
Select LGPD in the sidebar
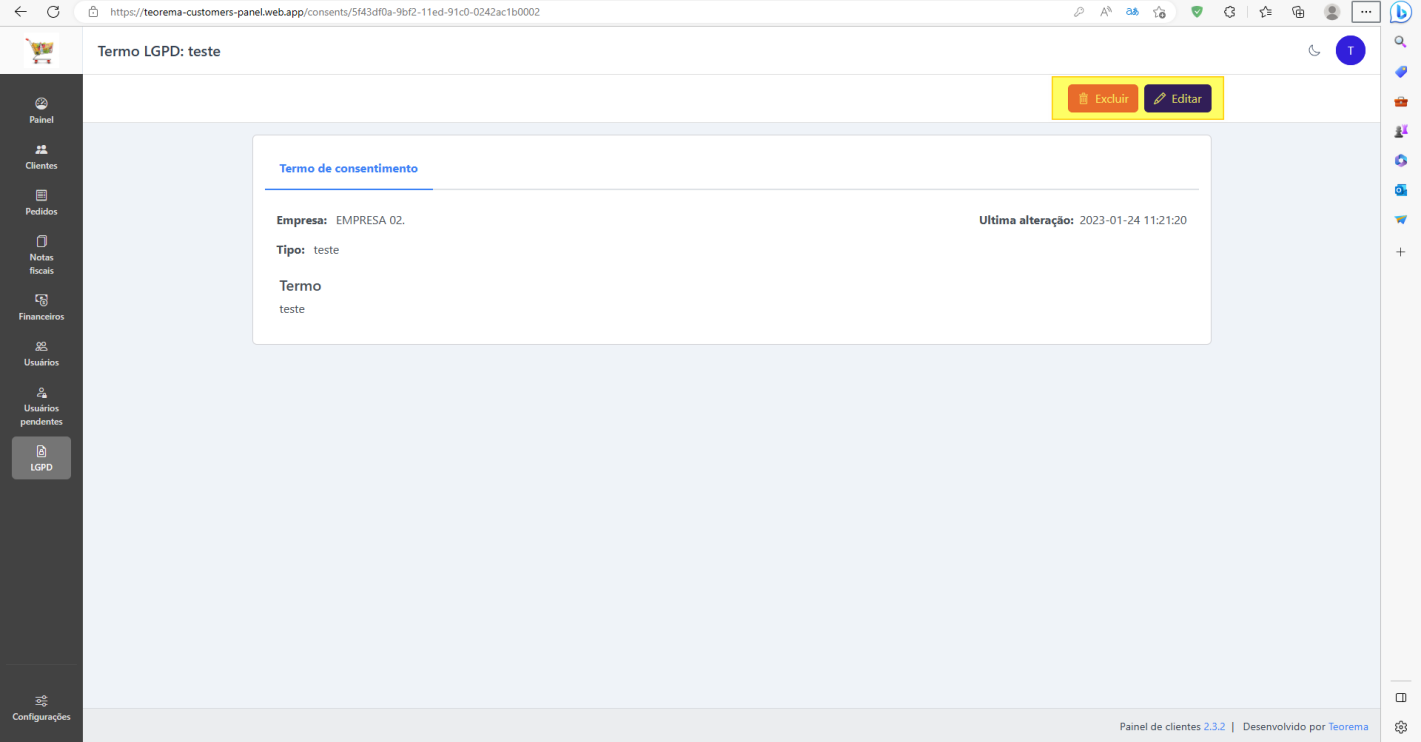click(x=41, y=458)
